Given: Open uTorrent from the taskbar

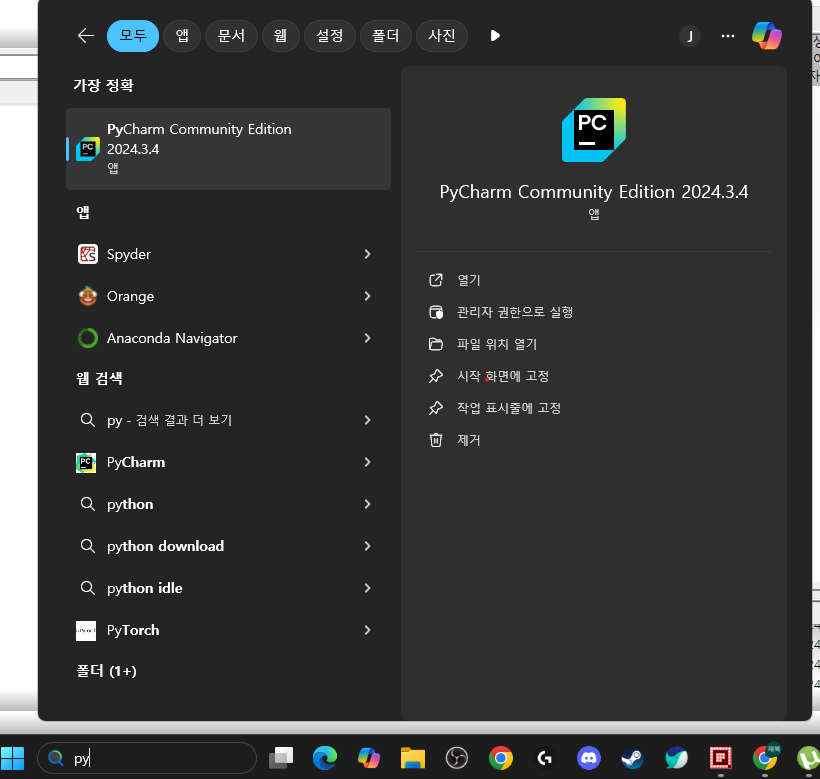Looking at the screenshot, I should pos(808,758).
